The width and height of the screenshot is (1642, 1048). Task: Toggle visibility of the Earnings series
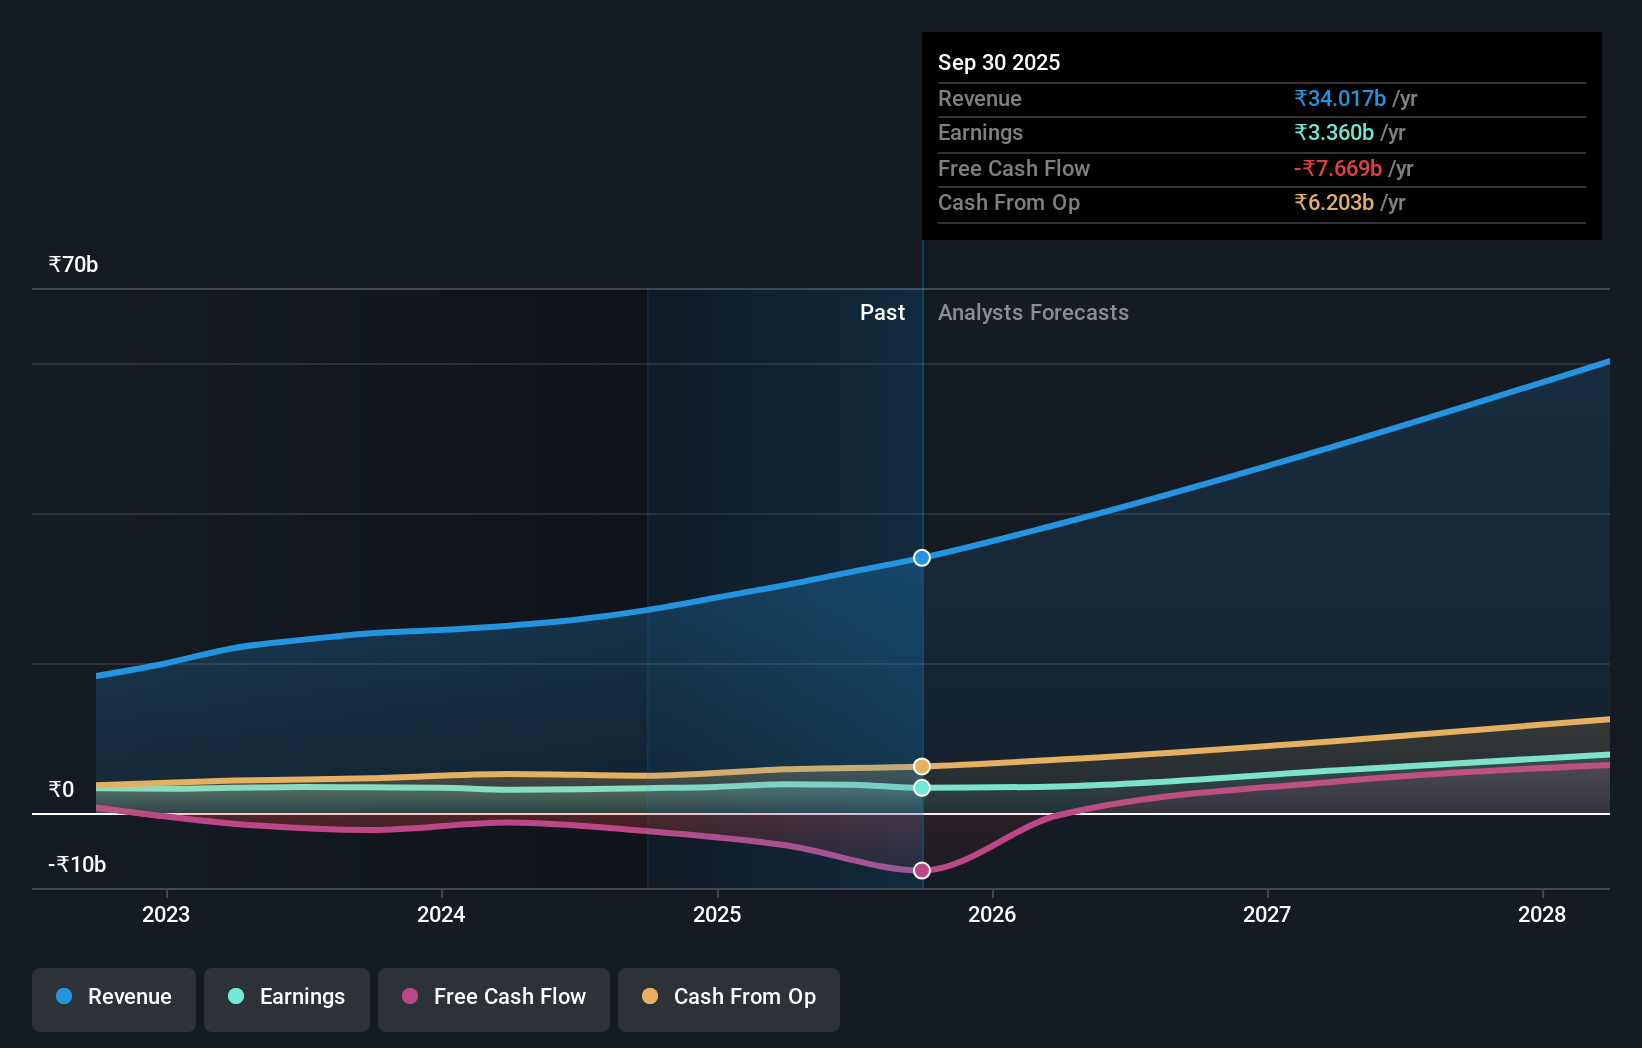point(287,998)
